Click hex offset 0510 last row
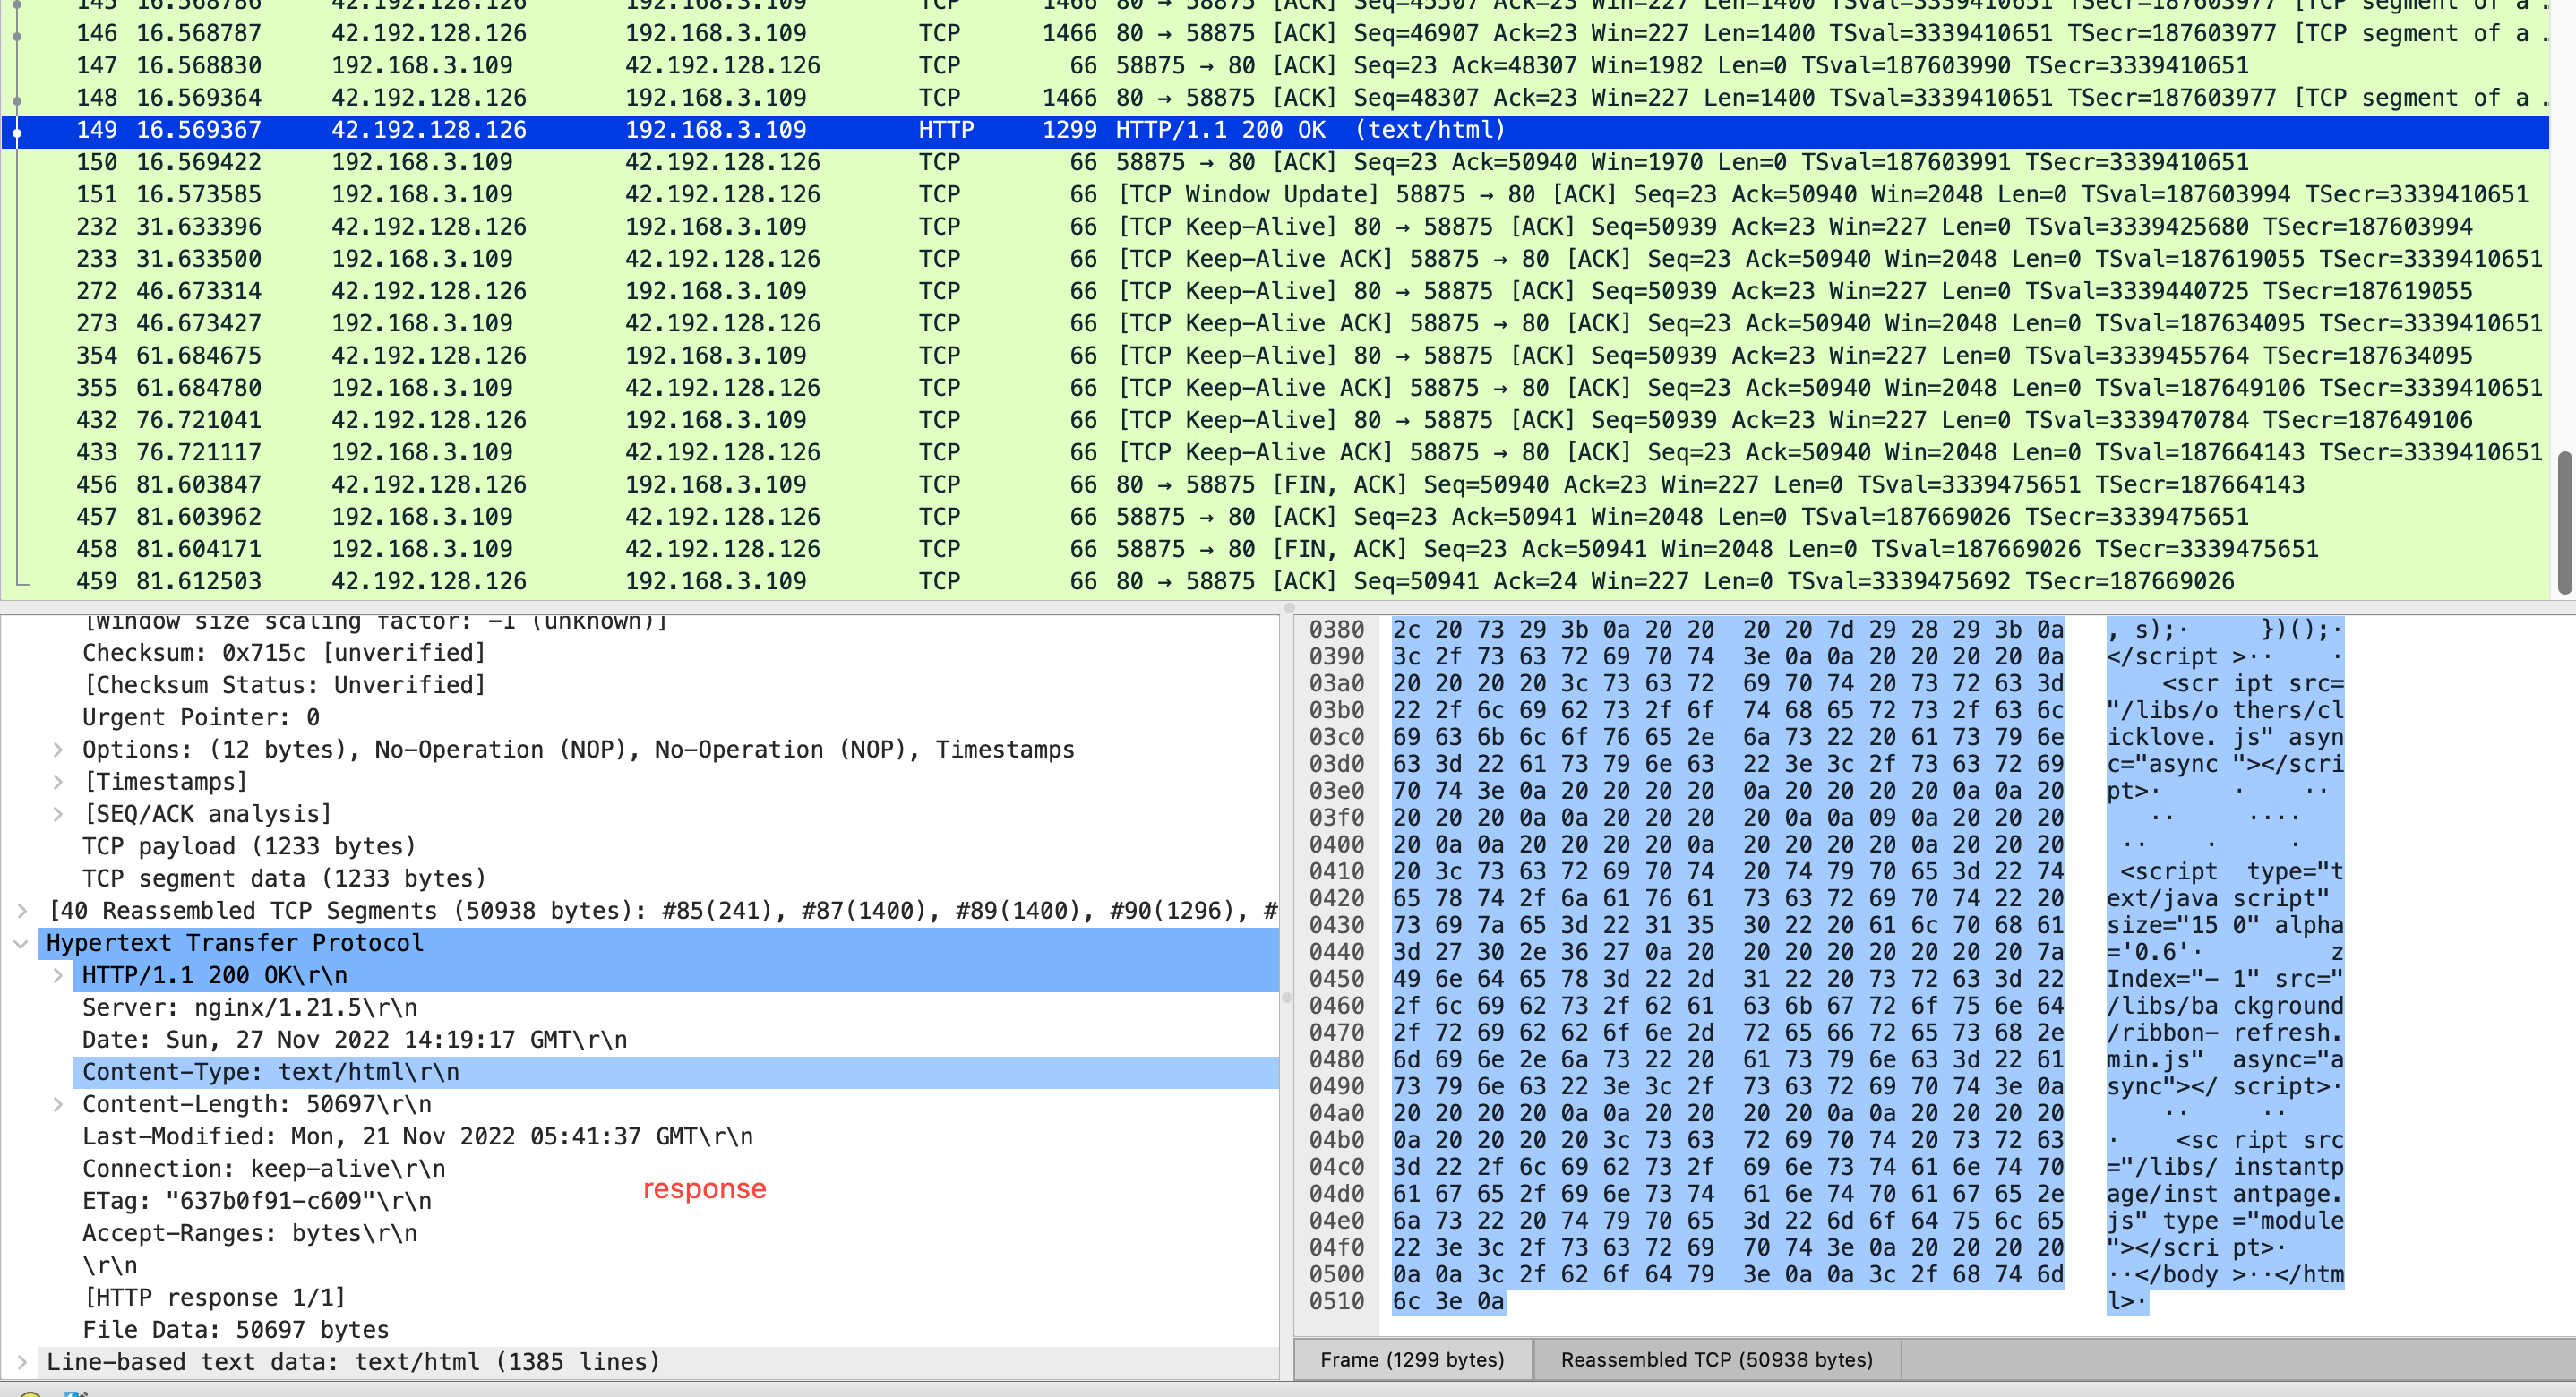 click(x=1337, y=1301)
